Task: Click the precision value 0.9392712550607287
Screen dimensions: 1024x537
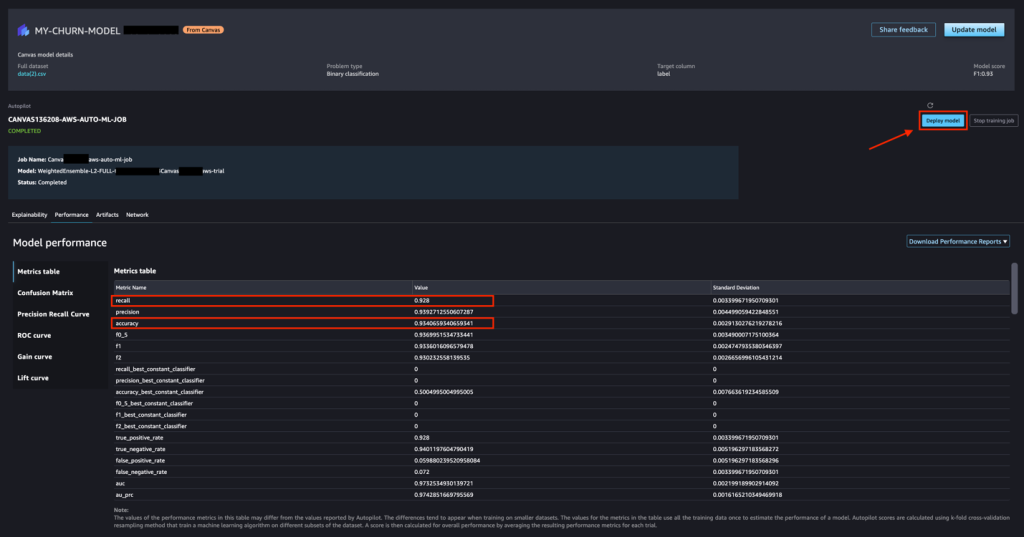Action: [x=443, y=312]
